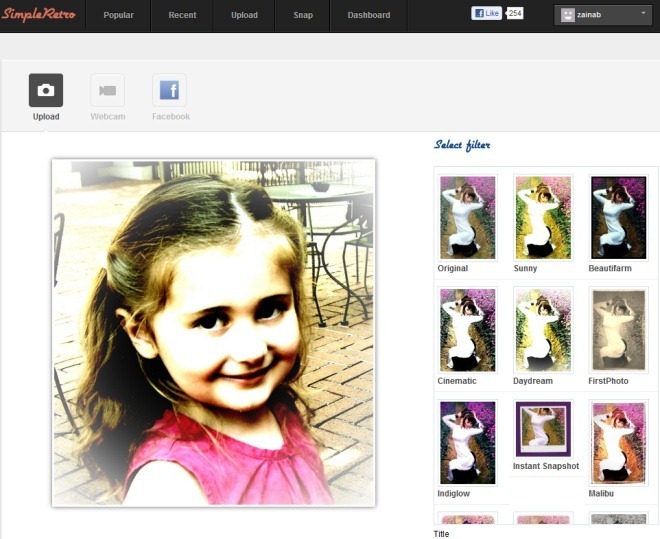Image resolution: width=660 pixels, height=539 pixels.
Task: Open the zainab account dropdown arrow
Action: point(643,13)
